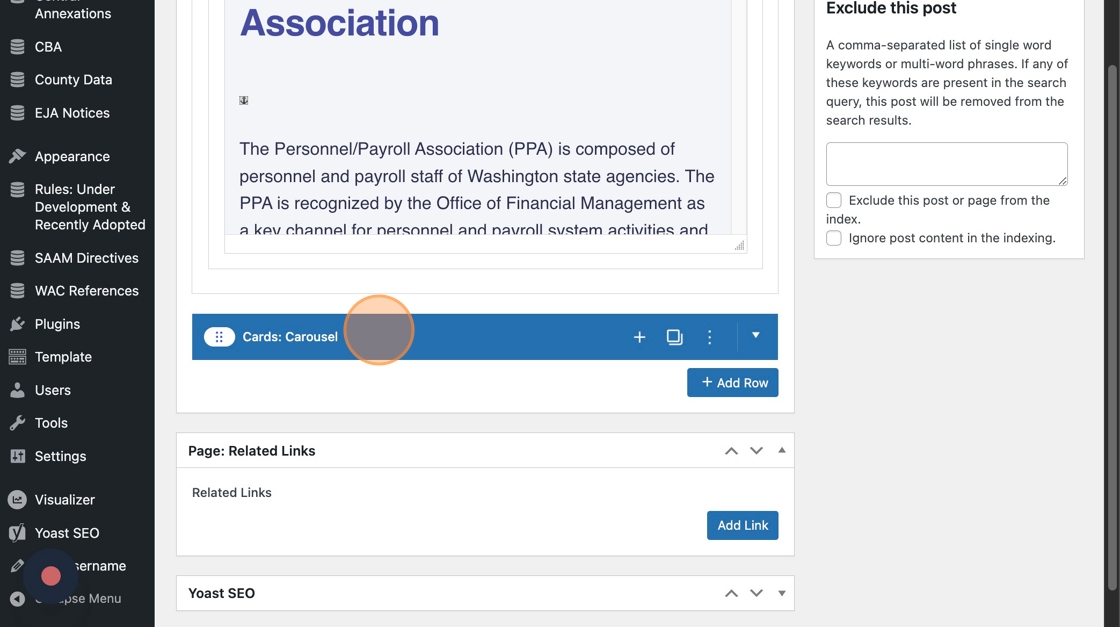Viewport: 1120px width, 627px height.
Task: Toggle the Yoast SEO panel triangle
Action: [x=782, y=593]
